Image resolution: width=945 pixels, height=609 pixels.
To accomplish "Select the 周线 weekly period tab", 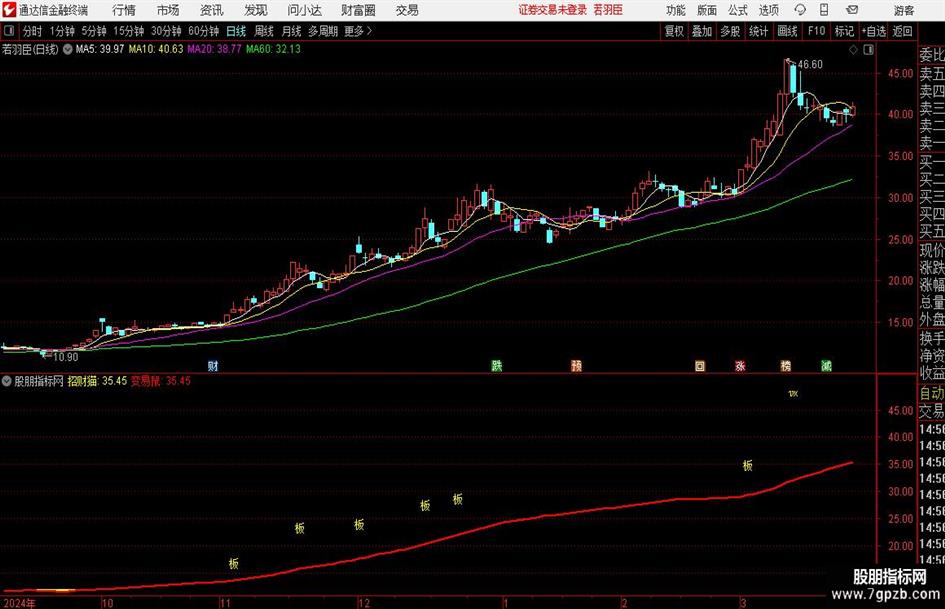I will pyautogui.click(x=264, y=31).
